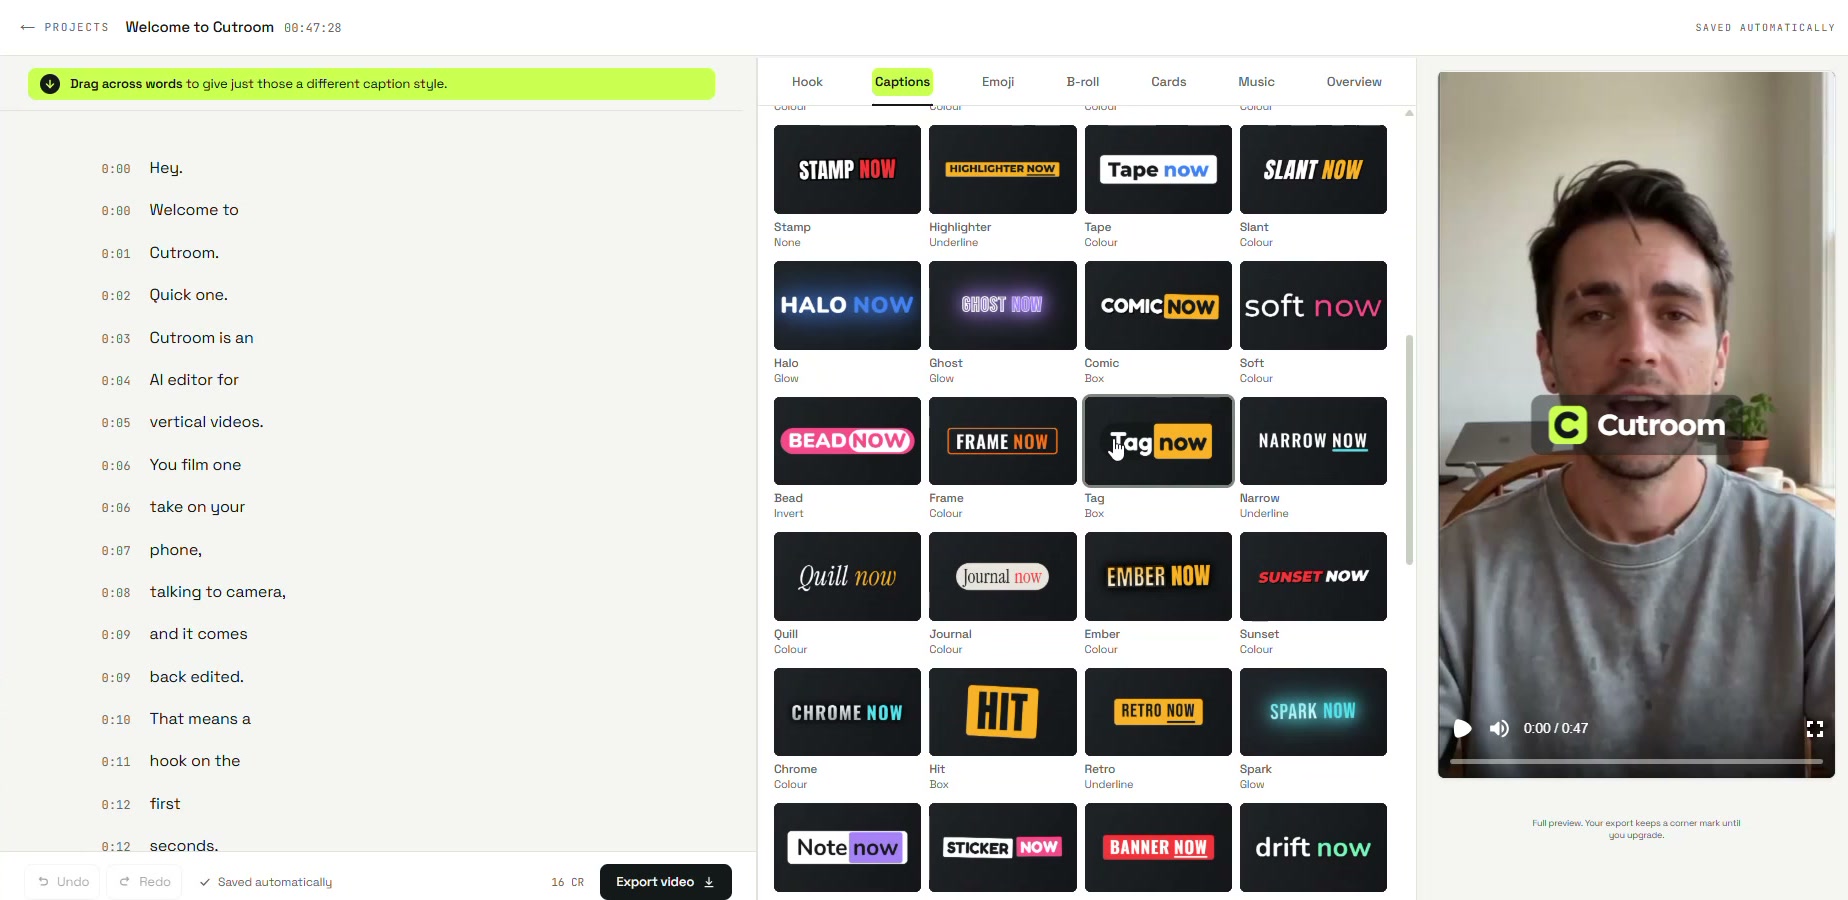Click the back arrow to Projects

tap(27, 27)
